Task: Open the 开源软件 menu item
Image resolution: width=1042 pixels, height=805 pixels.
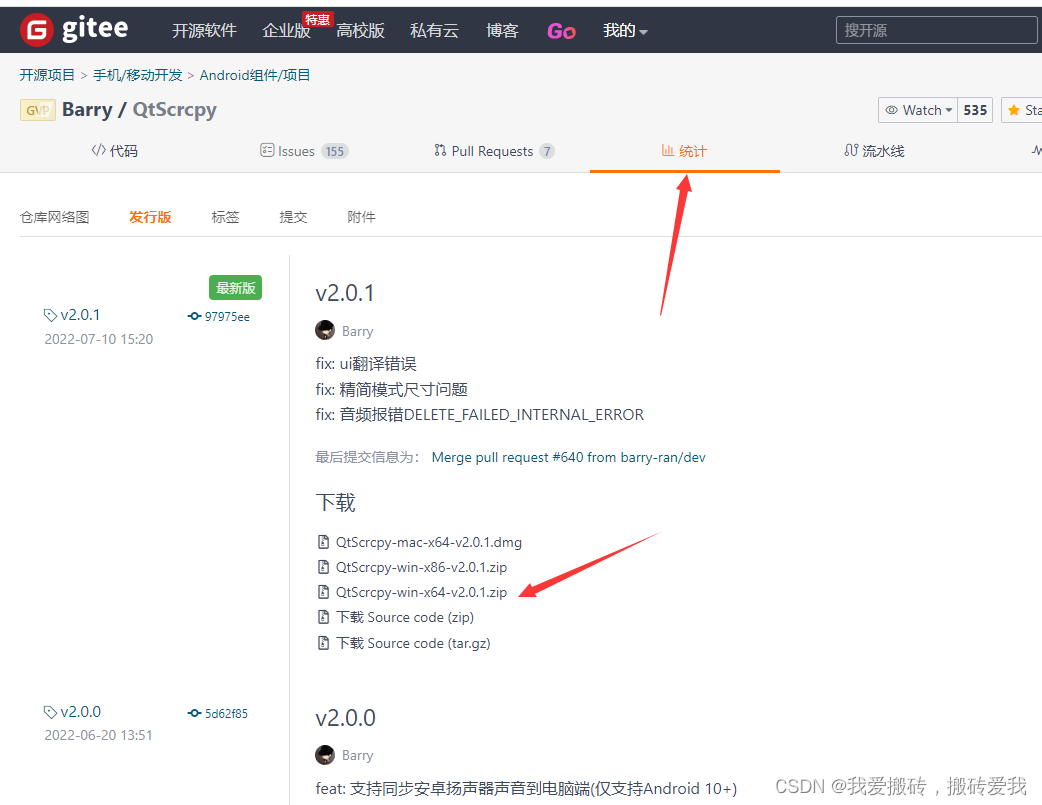Action: coord(204,31)
